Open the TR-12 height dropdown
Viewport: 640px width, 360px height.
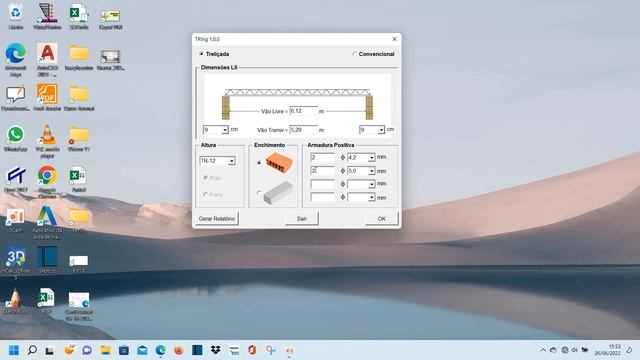point(231,161)
